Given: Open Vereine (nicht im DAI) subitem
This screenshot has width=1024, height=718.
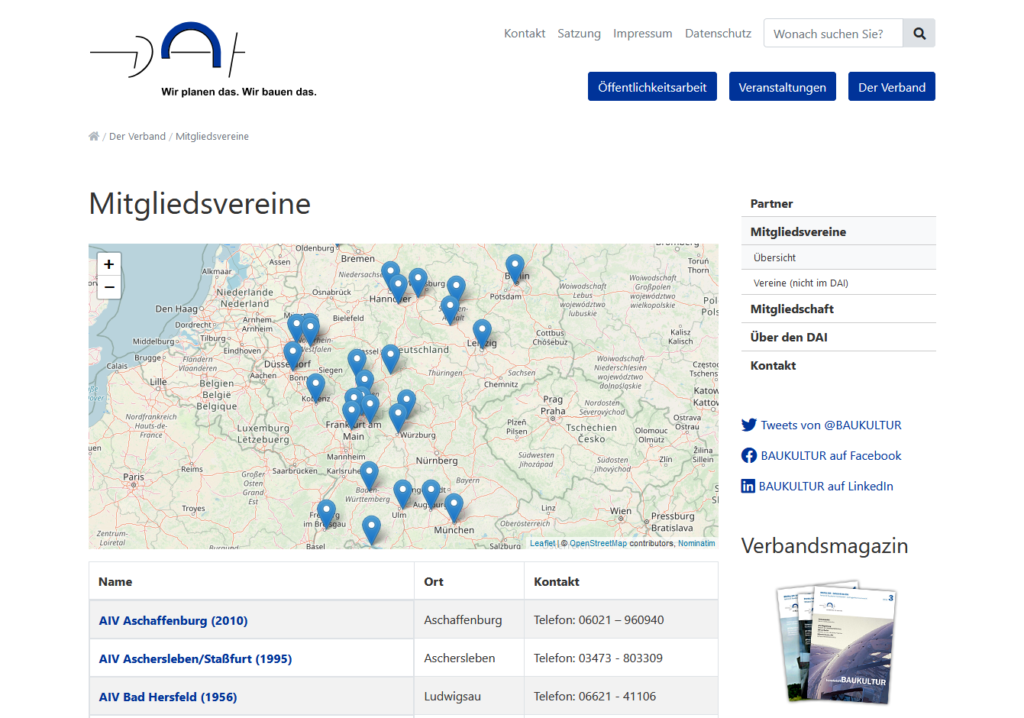Looking at the screenshot, I should (x=839, y=283).
